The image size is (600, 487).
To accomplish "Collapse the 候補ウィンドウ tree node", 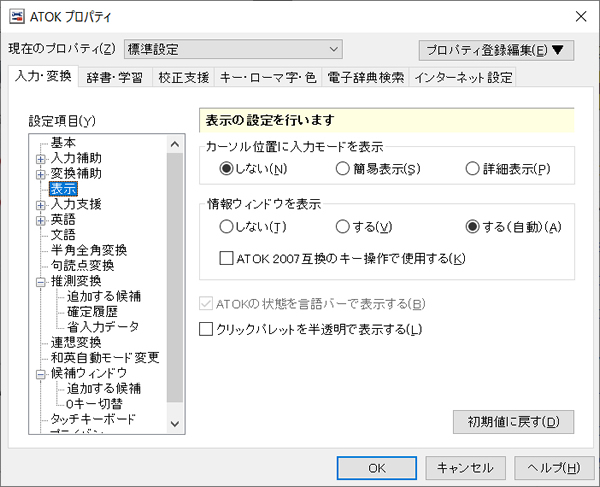I will [x=40, y=374].
